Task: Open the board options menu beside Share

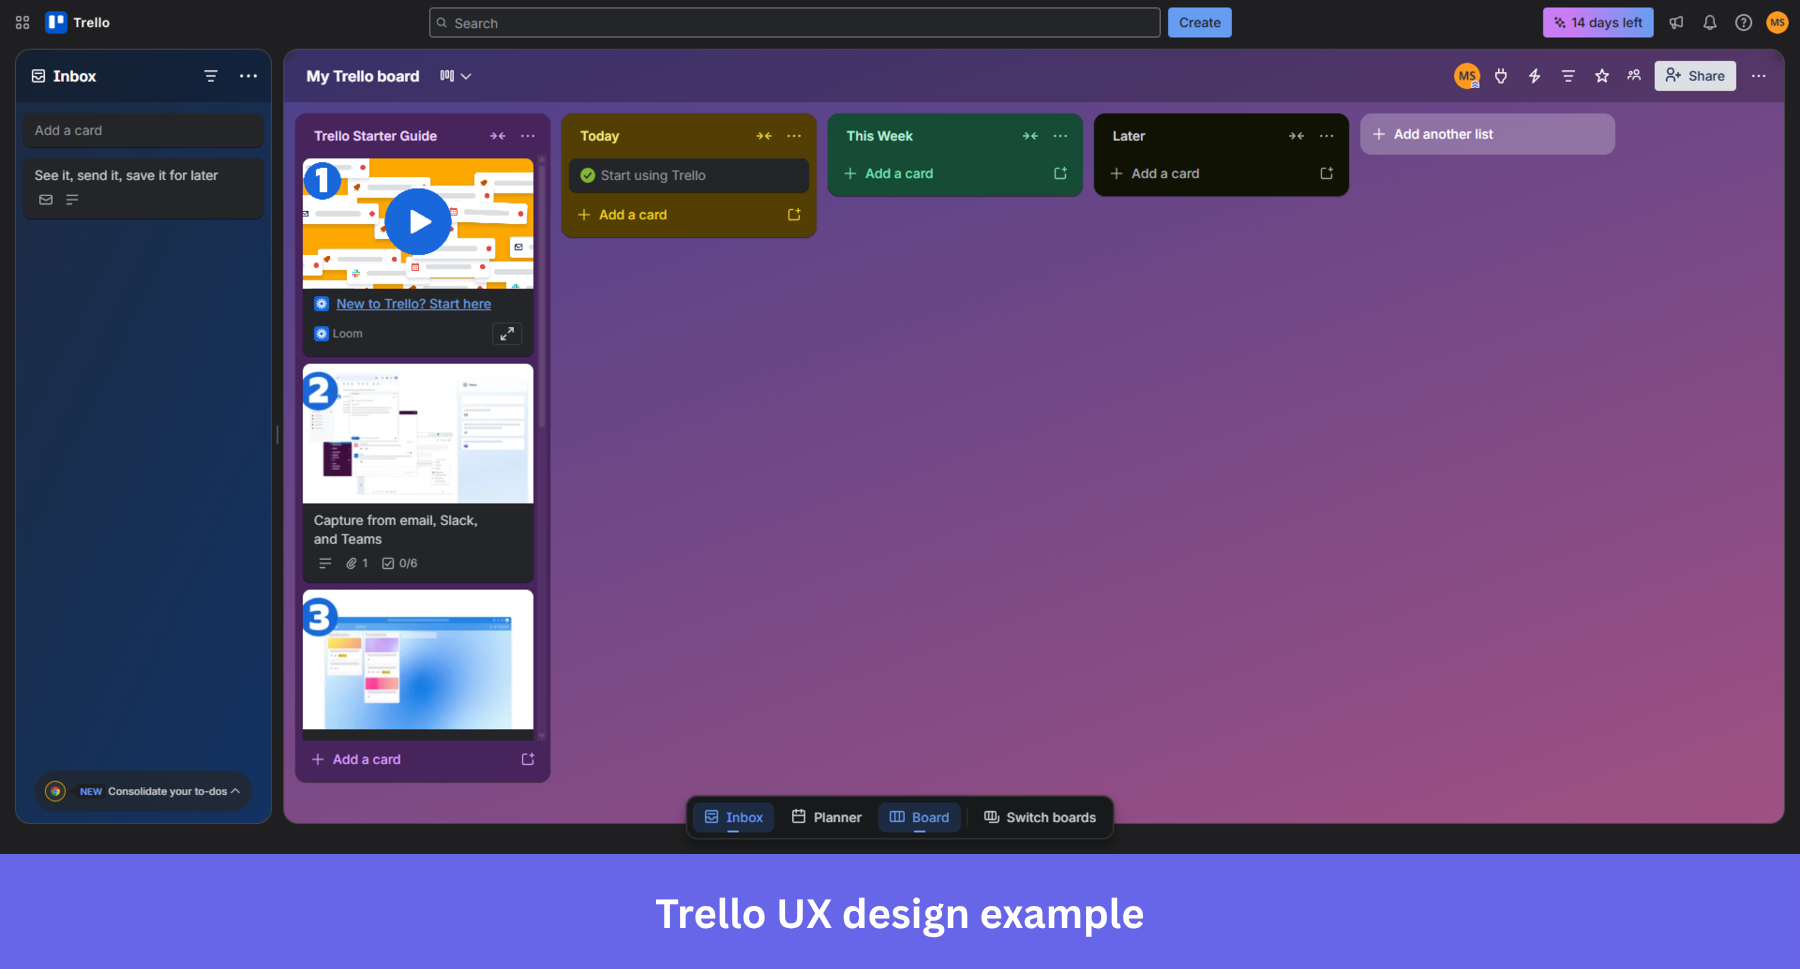Action: [x=1759, y=75]
